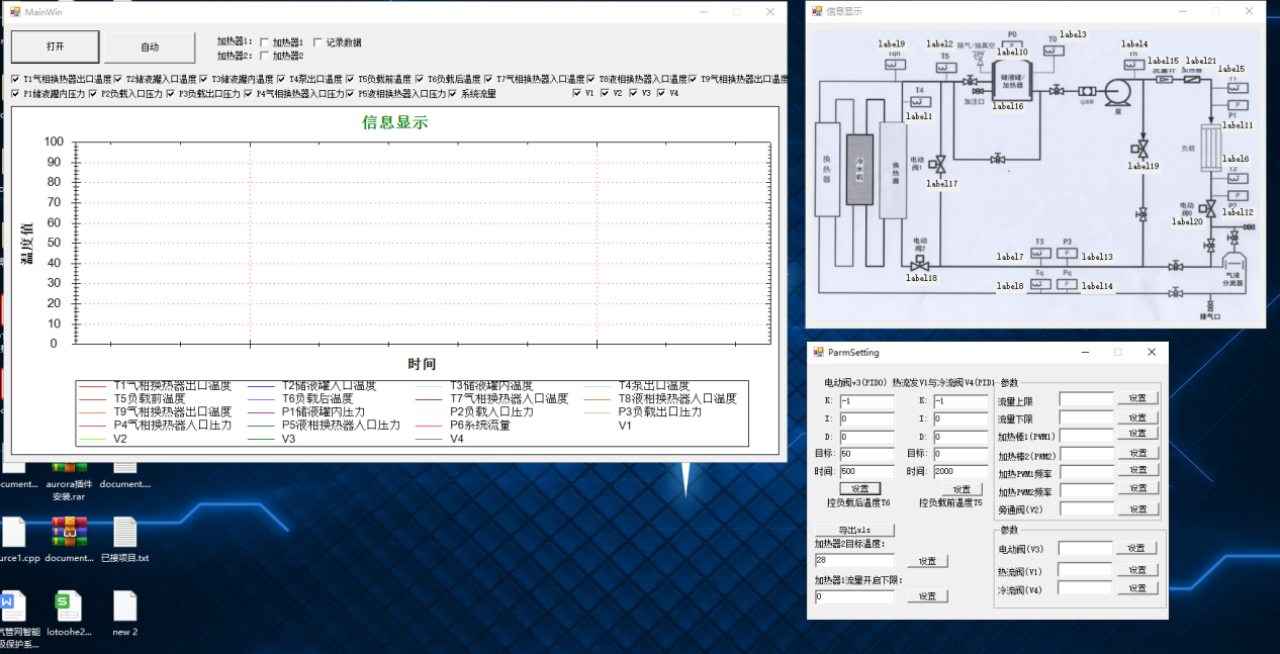The width and height of the screenshot is (1280, 654).
Task: Click the ParmSetting window title icon
Action: pyautogui.click(x=817, y=352)
